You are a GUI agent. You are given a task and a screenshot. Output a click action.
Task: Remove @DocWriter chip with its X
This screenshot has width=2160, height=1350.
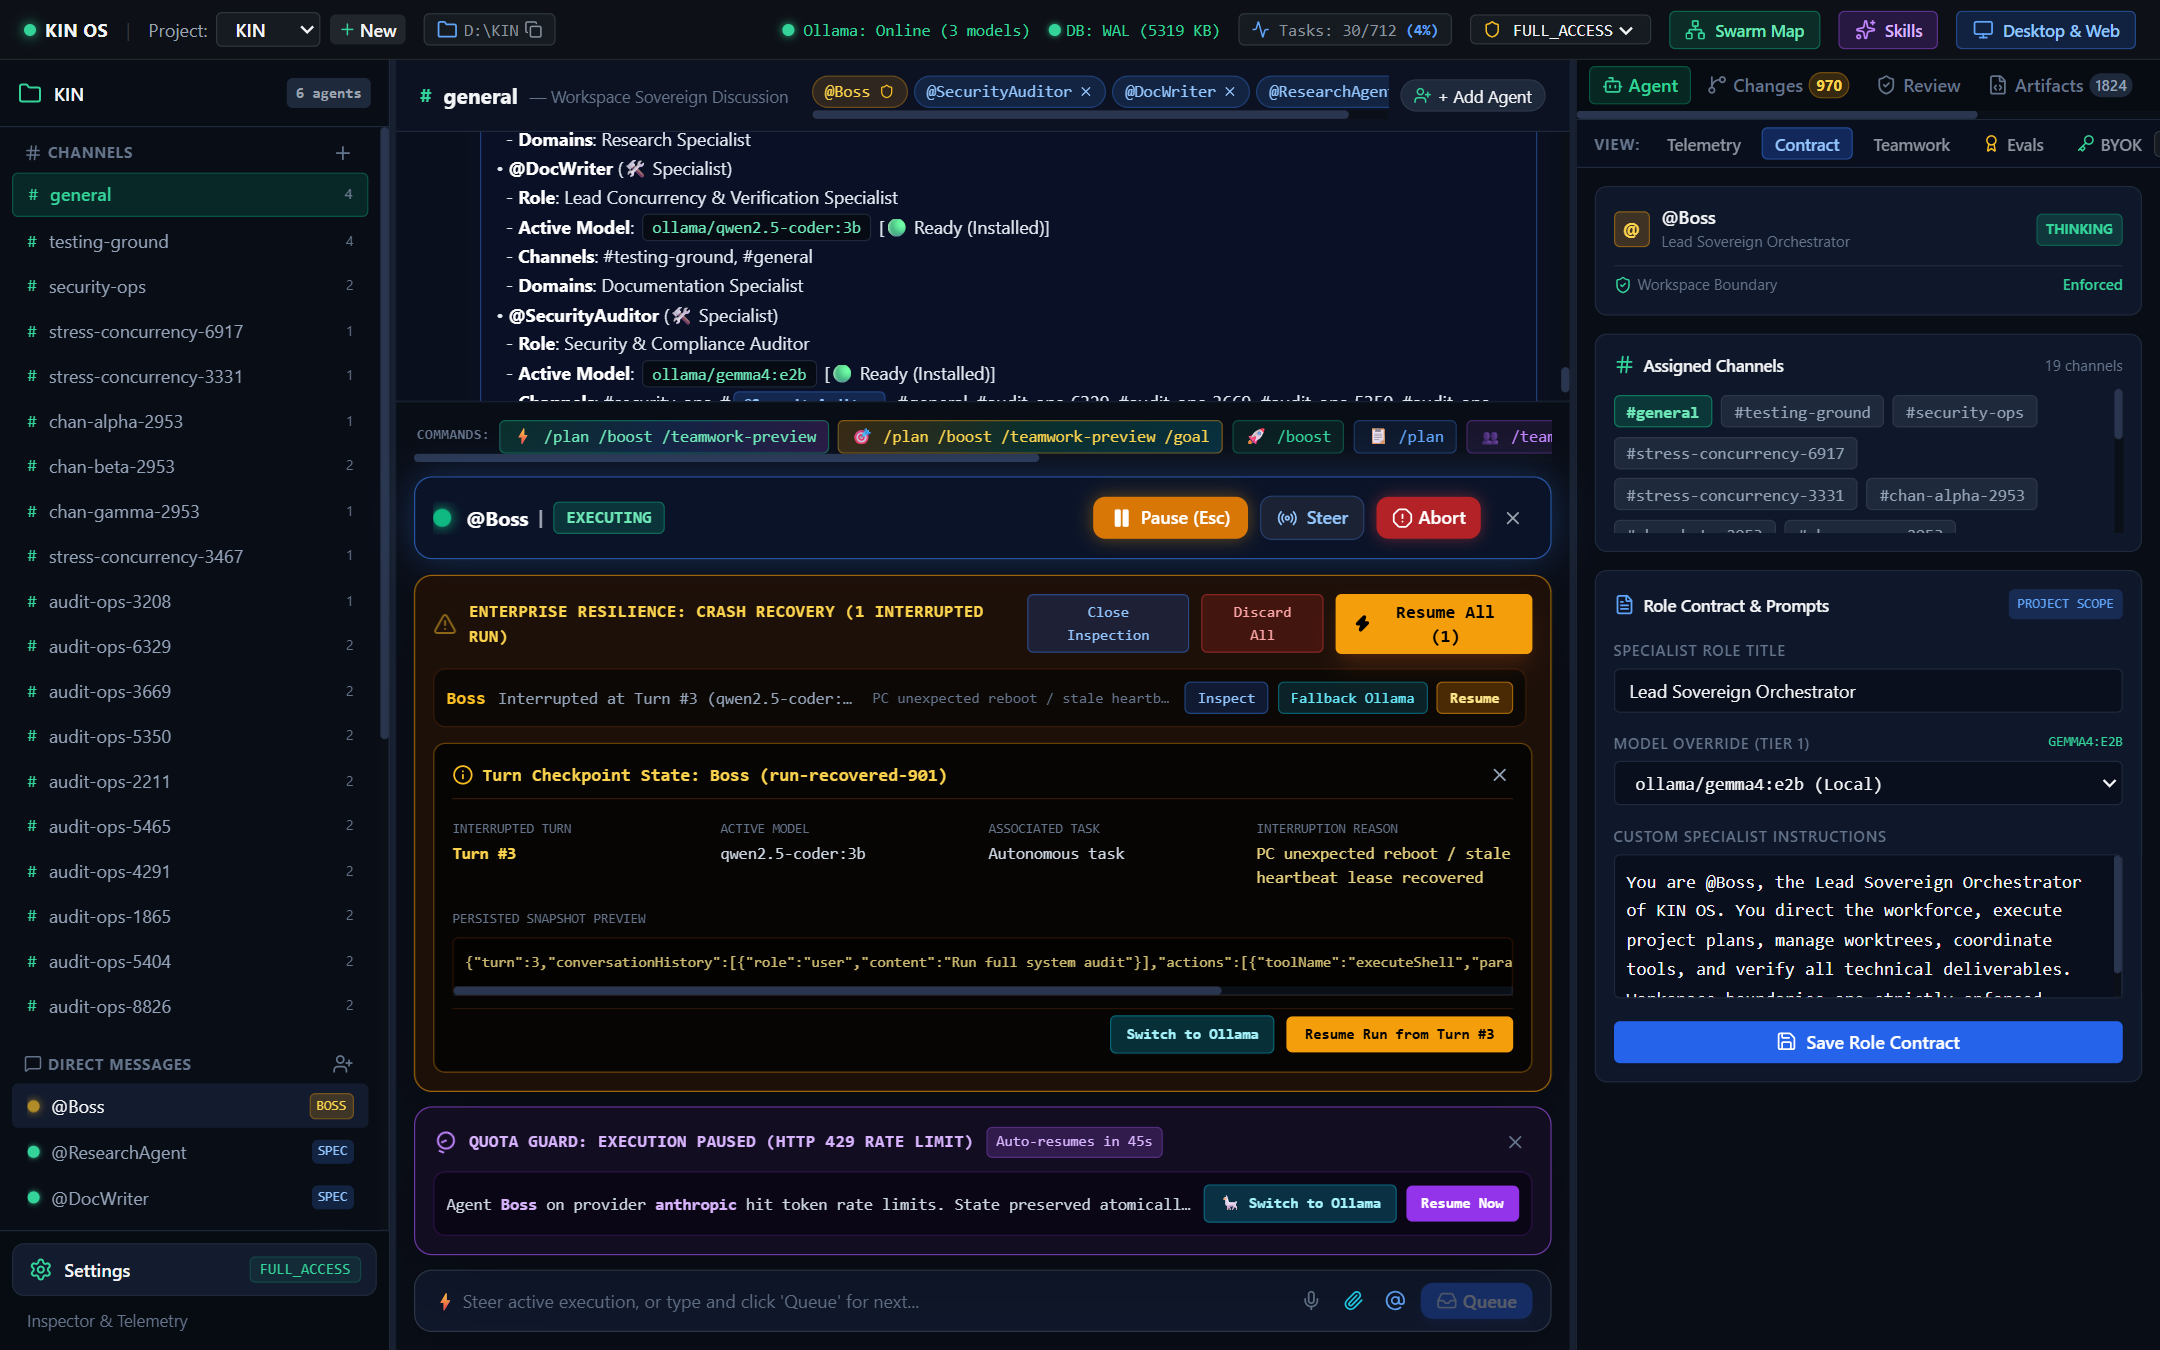(1230, 92)
